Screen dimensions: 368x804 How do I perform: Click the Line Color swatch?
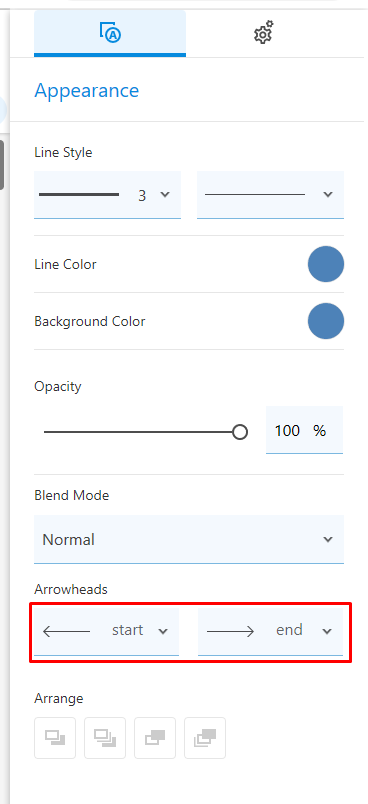tap(326, 264)
